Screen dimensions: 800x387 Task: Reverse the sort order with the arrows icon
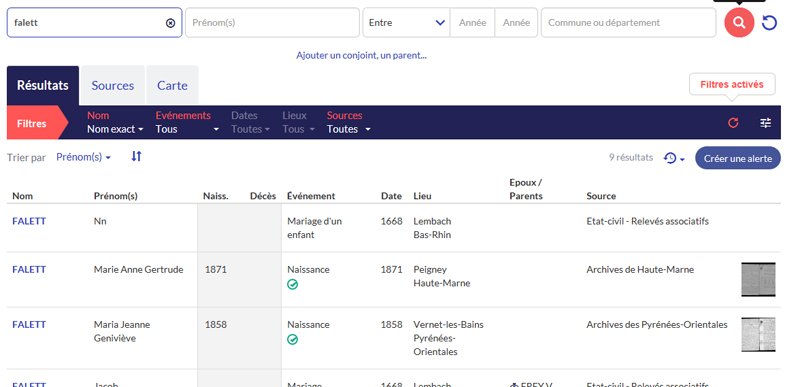[x=136, y=157]
